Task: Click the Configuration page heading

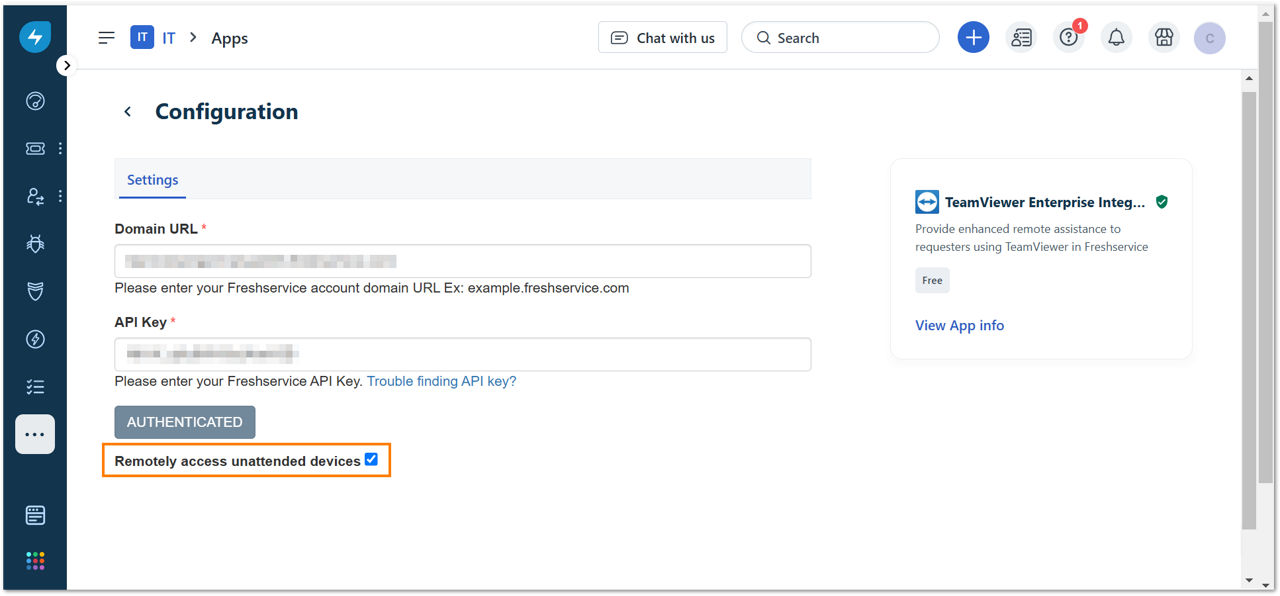Action: click(x=227, y=112)
